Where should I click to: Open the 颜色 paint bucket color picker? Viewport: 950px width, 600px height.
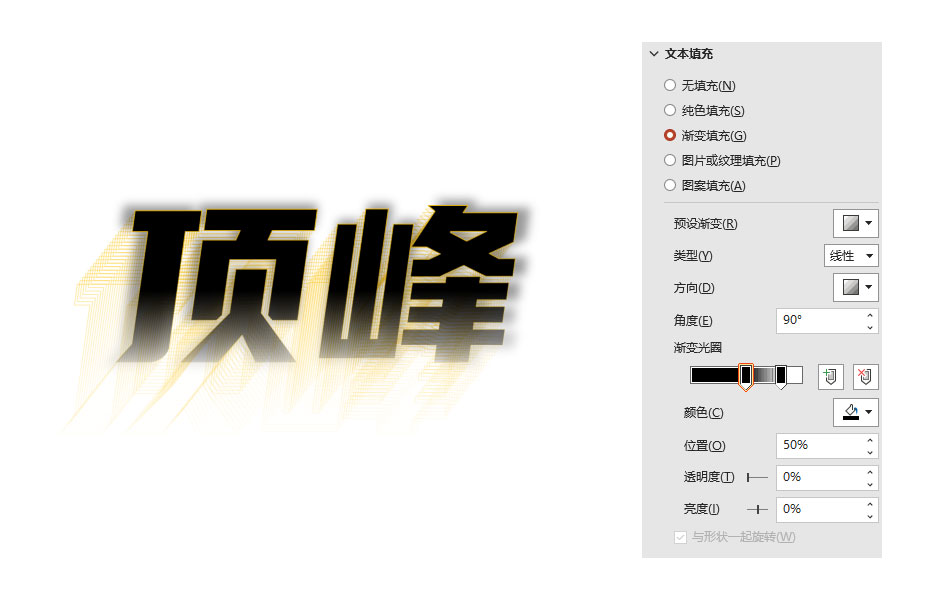click(855, 412)
